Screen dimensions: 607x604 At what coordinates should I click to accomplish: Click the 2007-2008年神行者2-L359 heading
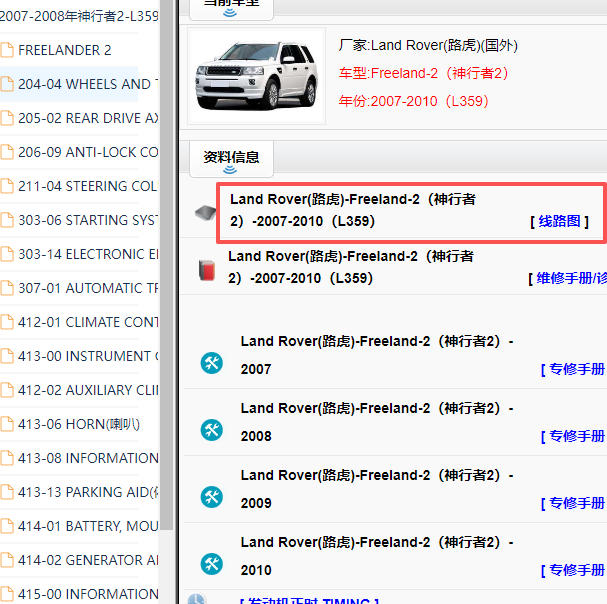[x=79, y=16]
